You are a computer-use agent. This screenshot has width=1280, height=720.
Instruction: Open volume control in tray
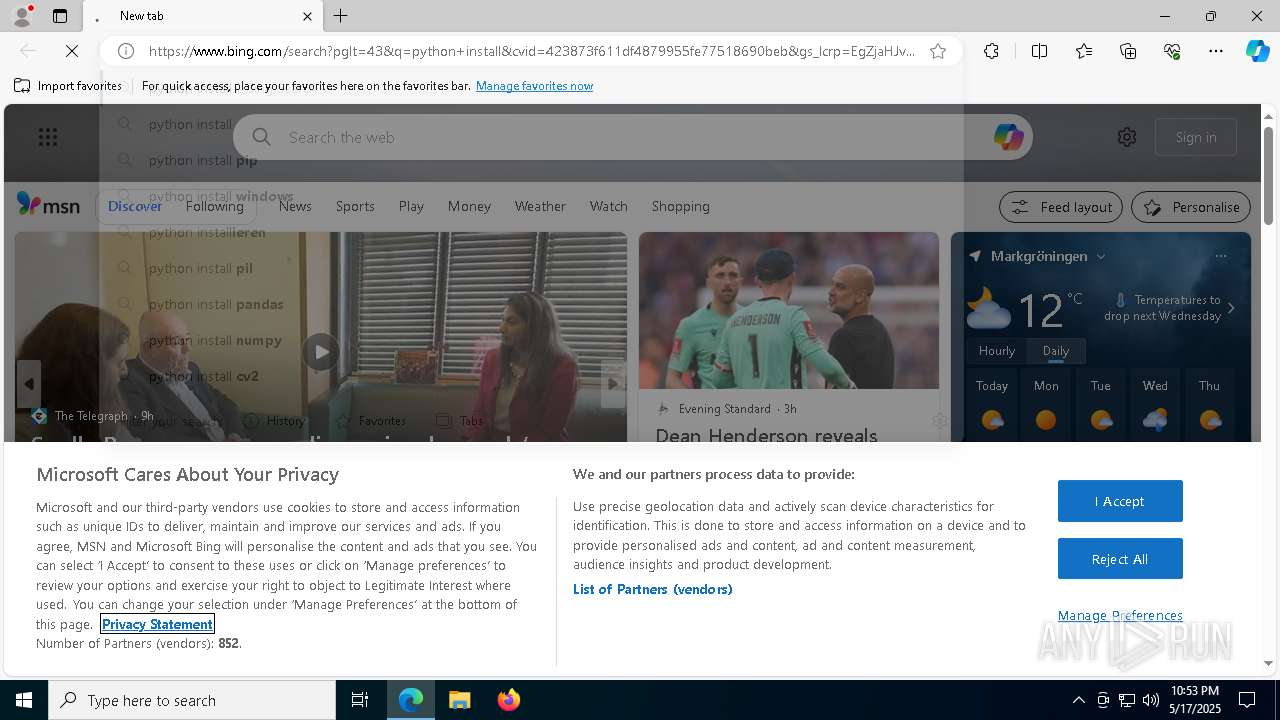point(1151,700)
